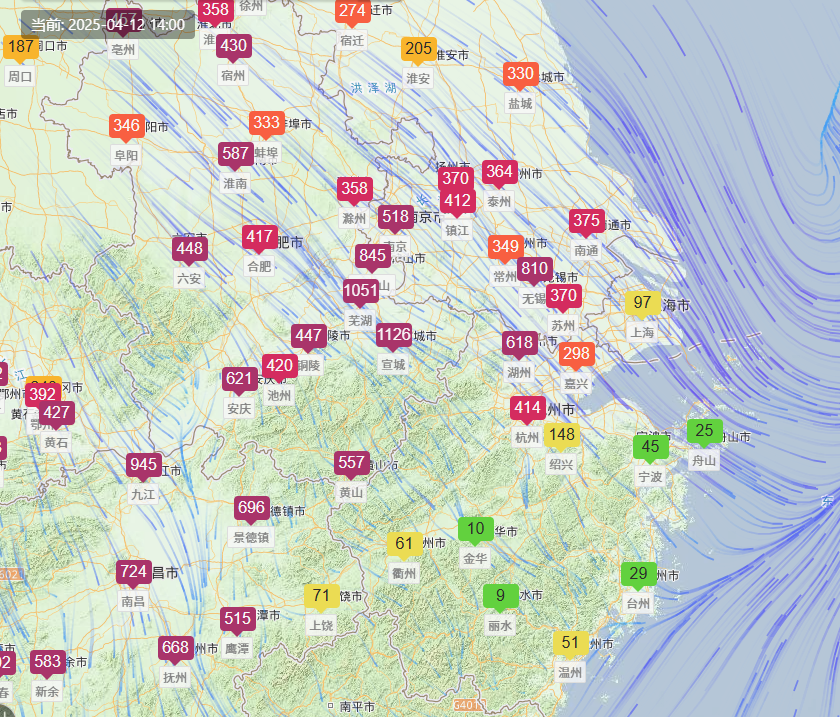
Task: Open the green 9 marker at 丽水
Action: point(500,596)
